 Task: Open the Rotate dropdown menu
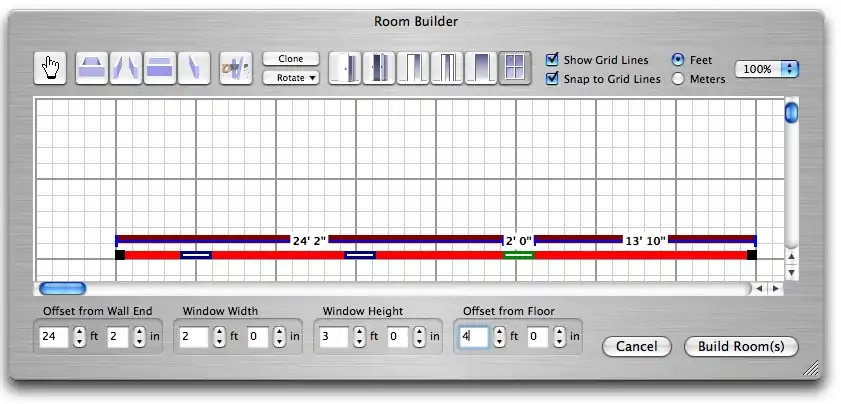click(x=291, y=77)
